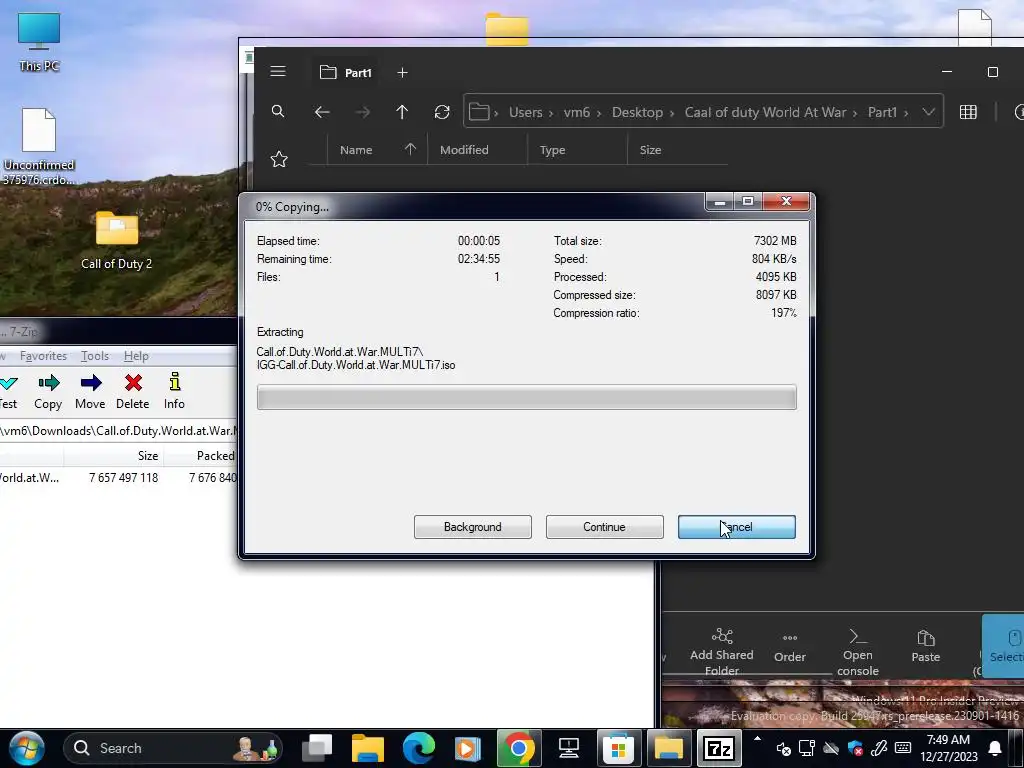The width and height of the screenshot is (1024, 768).
Task: Open the Tools menu in 7-Zip
Action: pos(95,356)
